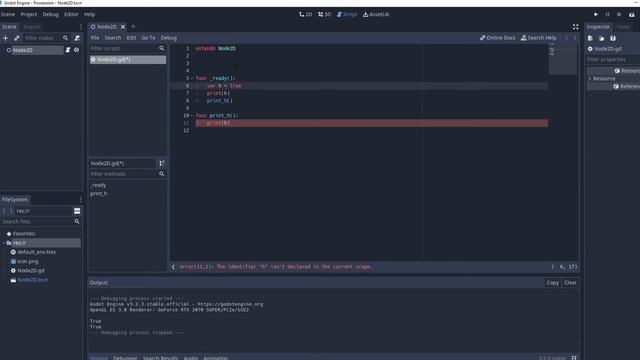Screen dimensions: 640x360
Task: Open the Editor menu
Action: [x=71, y=14]
